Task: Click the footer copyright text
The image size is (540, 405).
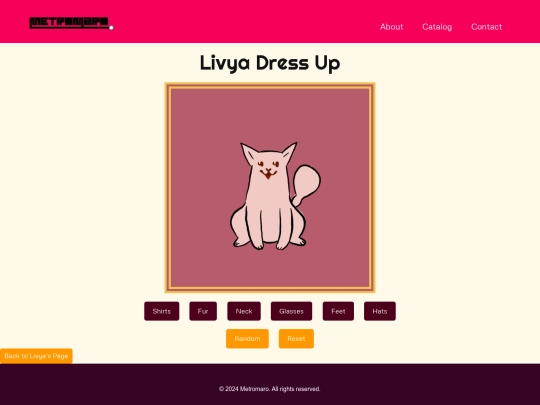Action: coord(270,389)
